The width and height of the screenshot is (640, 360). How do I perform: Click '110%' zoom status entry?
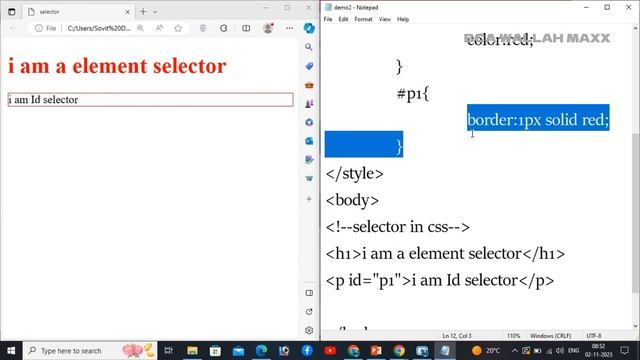[513, 336]
